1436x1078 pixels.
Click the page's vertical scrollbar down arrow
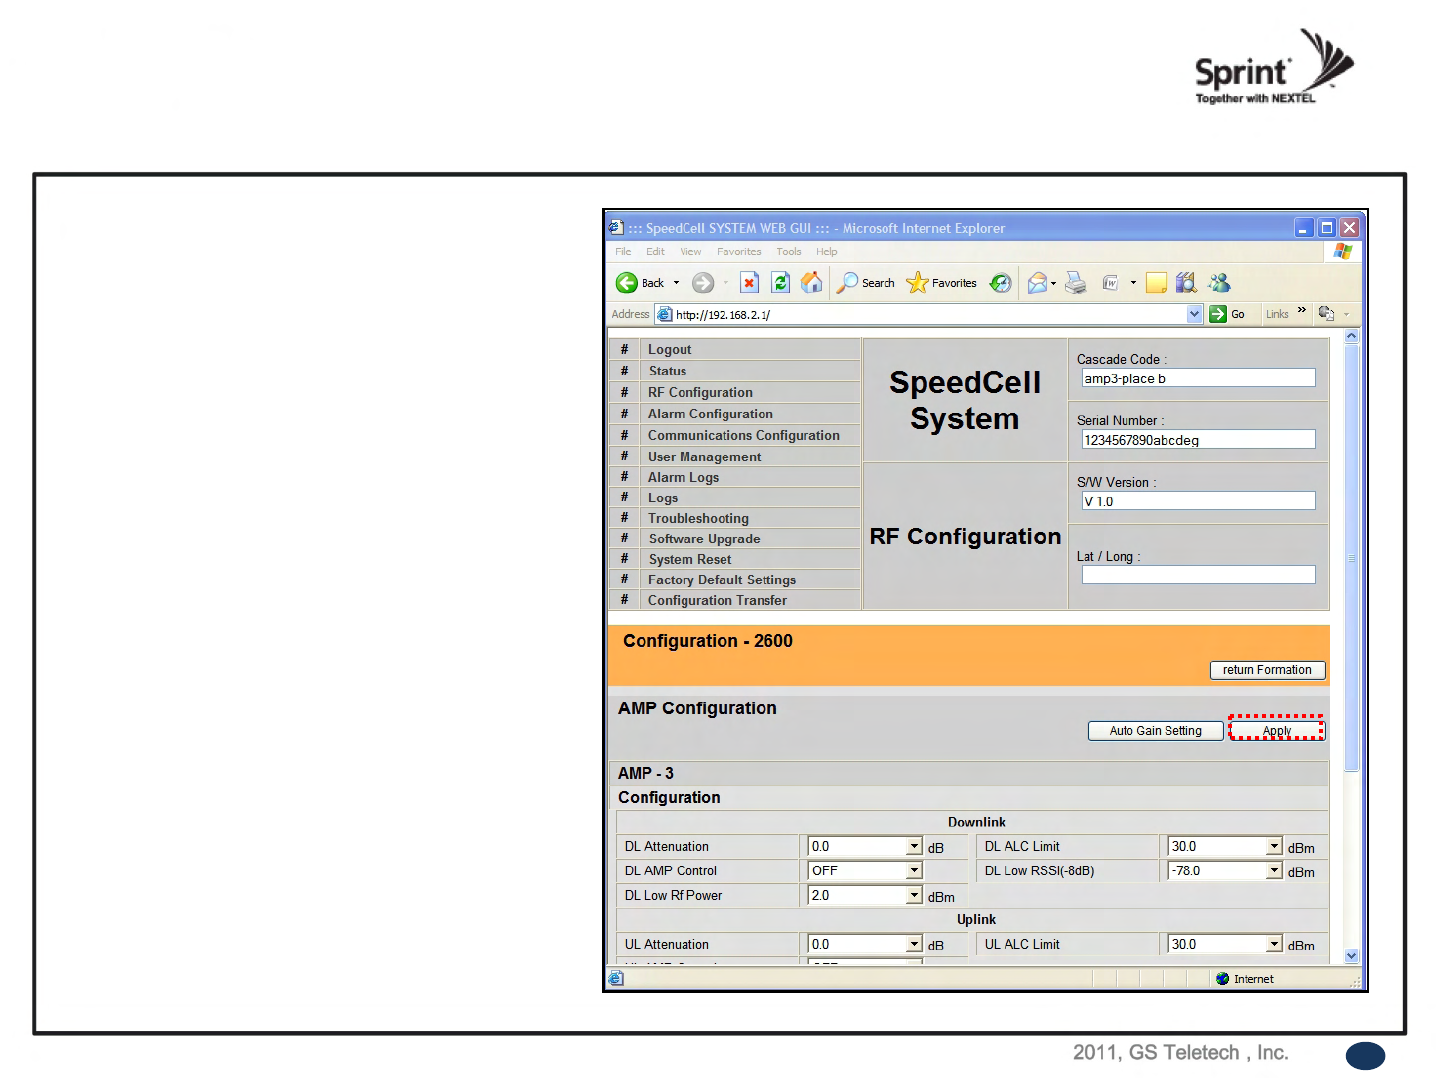pos(1351,956)
